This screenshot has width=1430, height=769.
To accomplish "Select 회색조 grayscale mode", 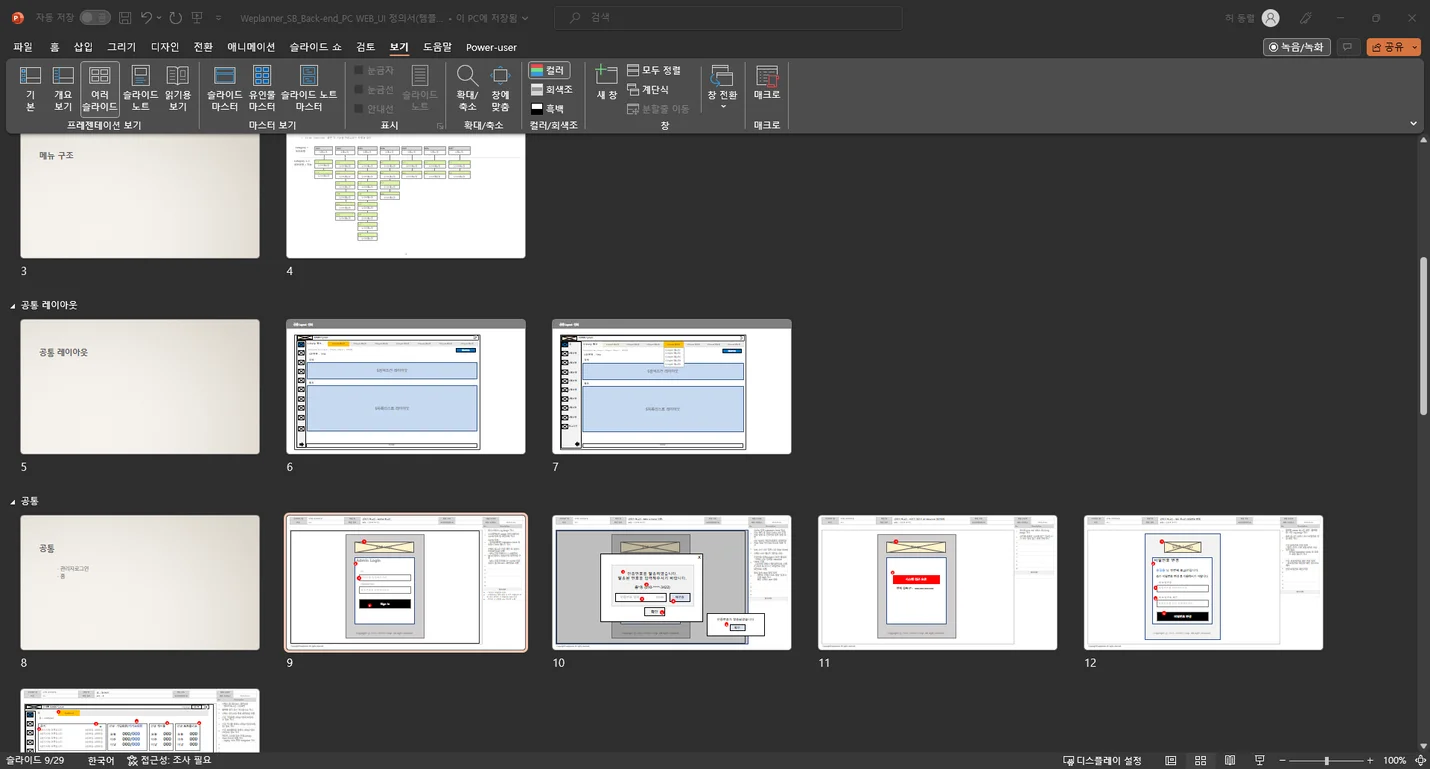I will click(x=551, y=89).
